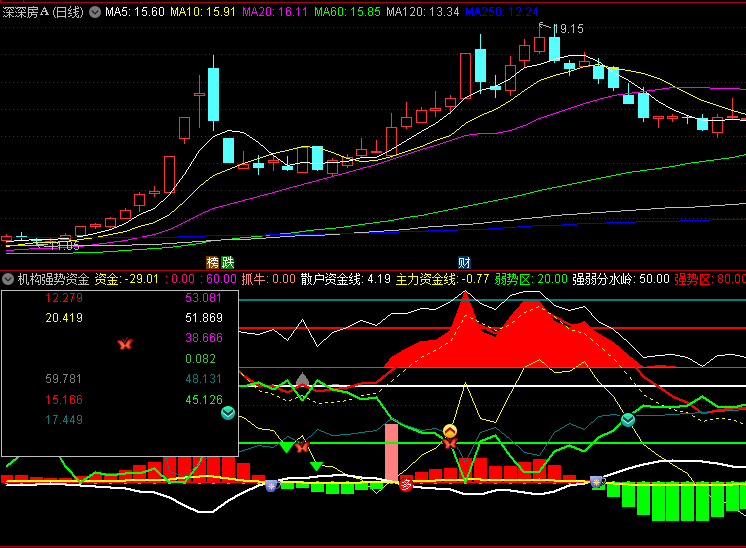Open the dropdown arrow next to 深深房A (日线)
The image size is (746, 548).
coord(95,12)
